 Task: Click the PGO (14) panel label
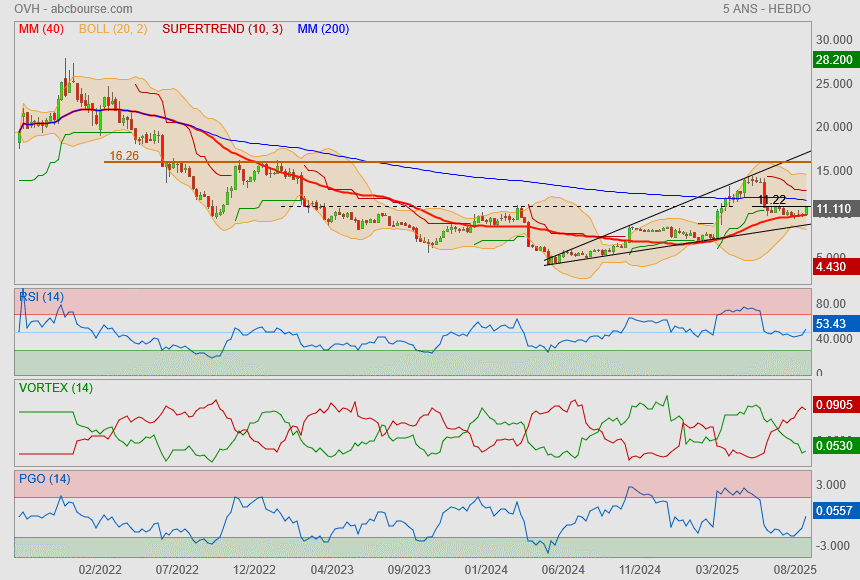pyautogui.click(x=44, y=479)
